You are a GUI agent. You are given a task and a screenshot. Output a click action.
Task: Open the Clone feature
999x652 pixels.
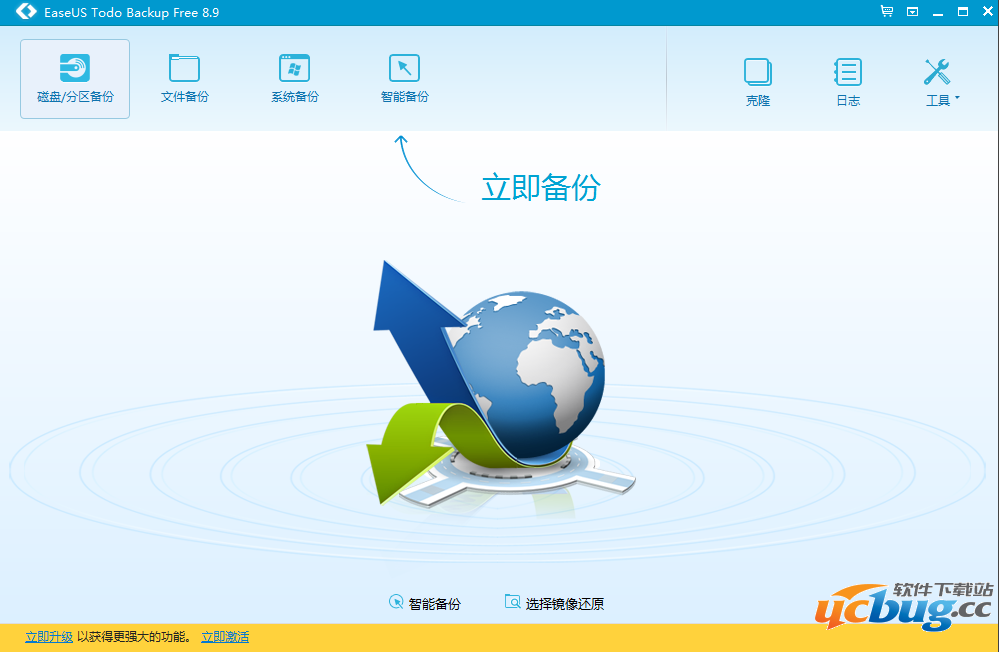click(757, 78)
